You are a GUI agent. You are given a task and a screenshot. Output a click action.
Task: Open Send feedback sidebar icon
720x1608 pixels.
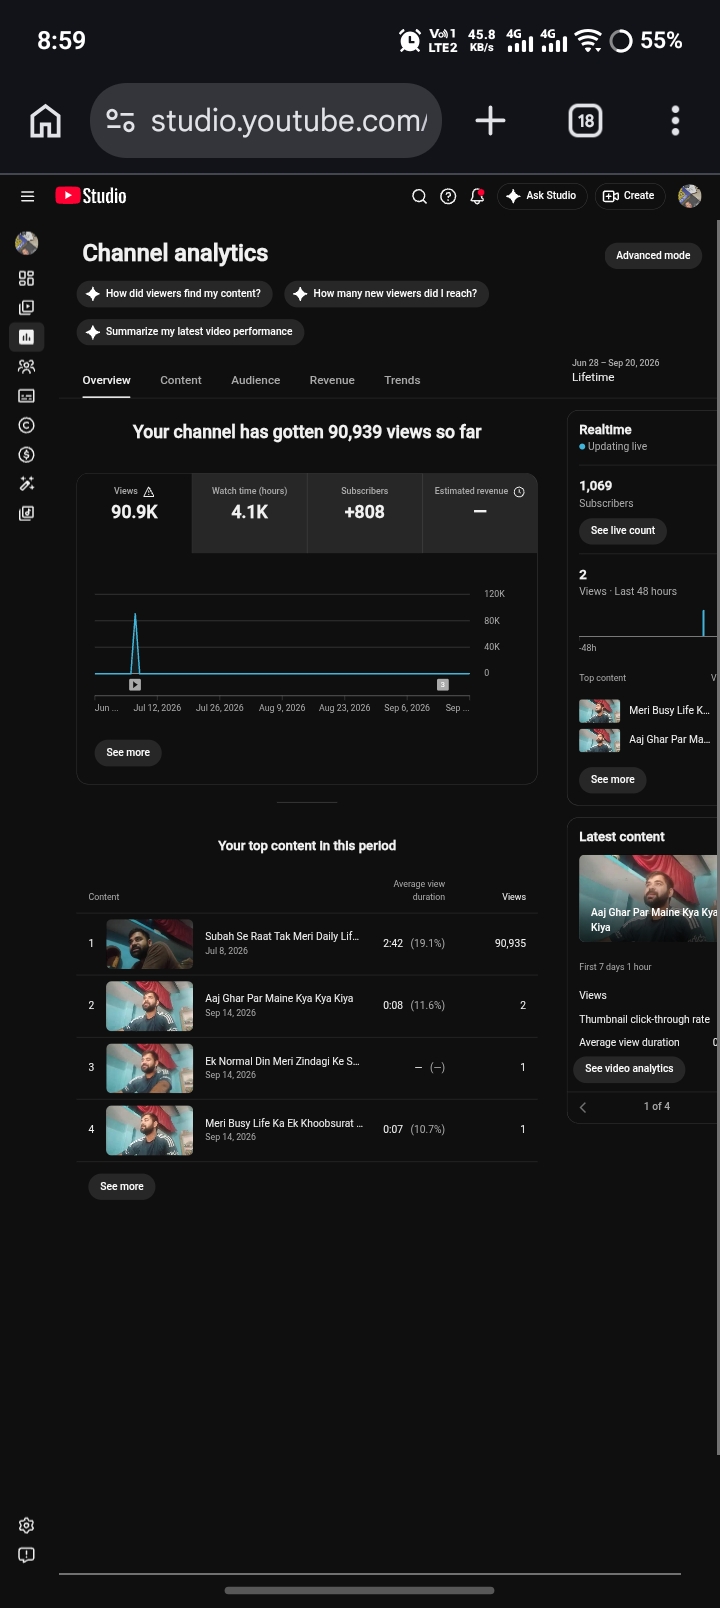[27, 1555]
